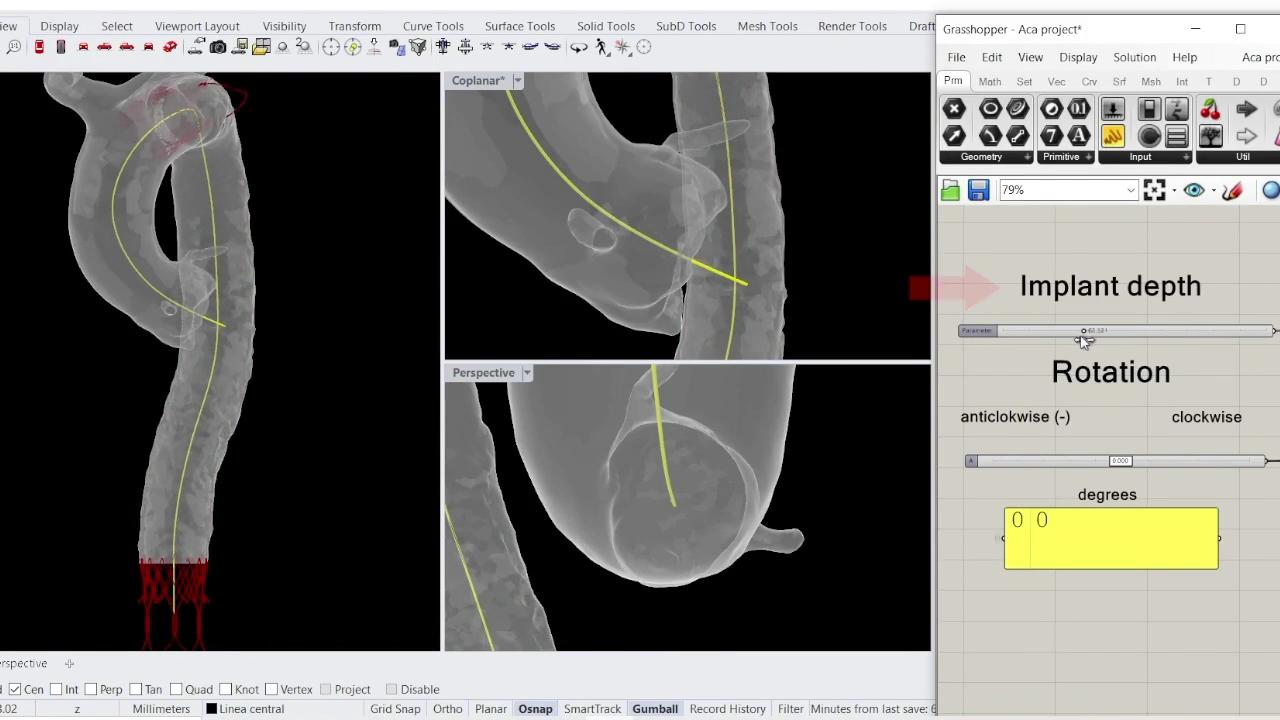Toggle the Cen osnap checkbox
This screenshot has width=1280, height=720.
[15, 689]
